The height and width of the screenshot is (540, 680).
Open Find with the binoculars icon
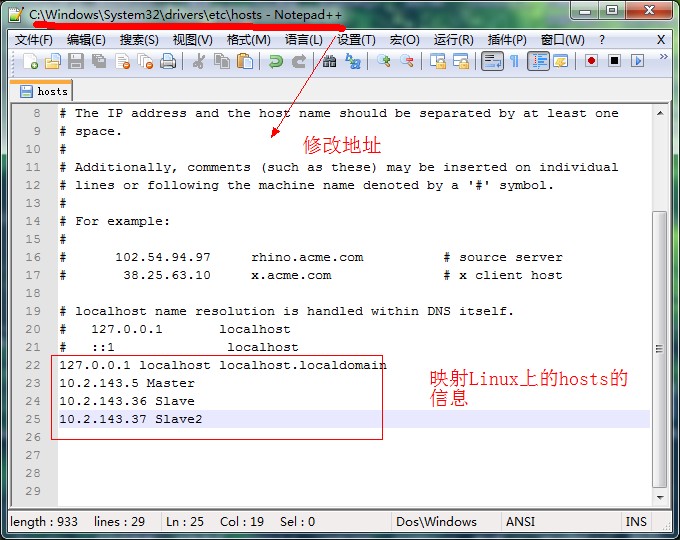click(x=330, y=61)
